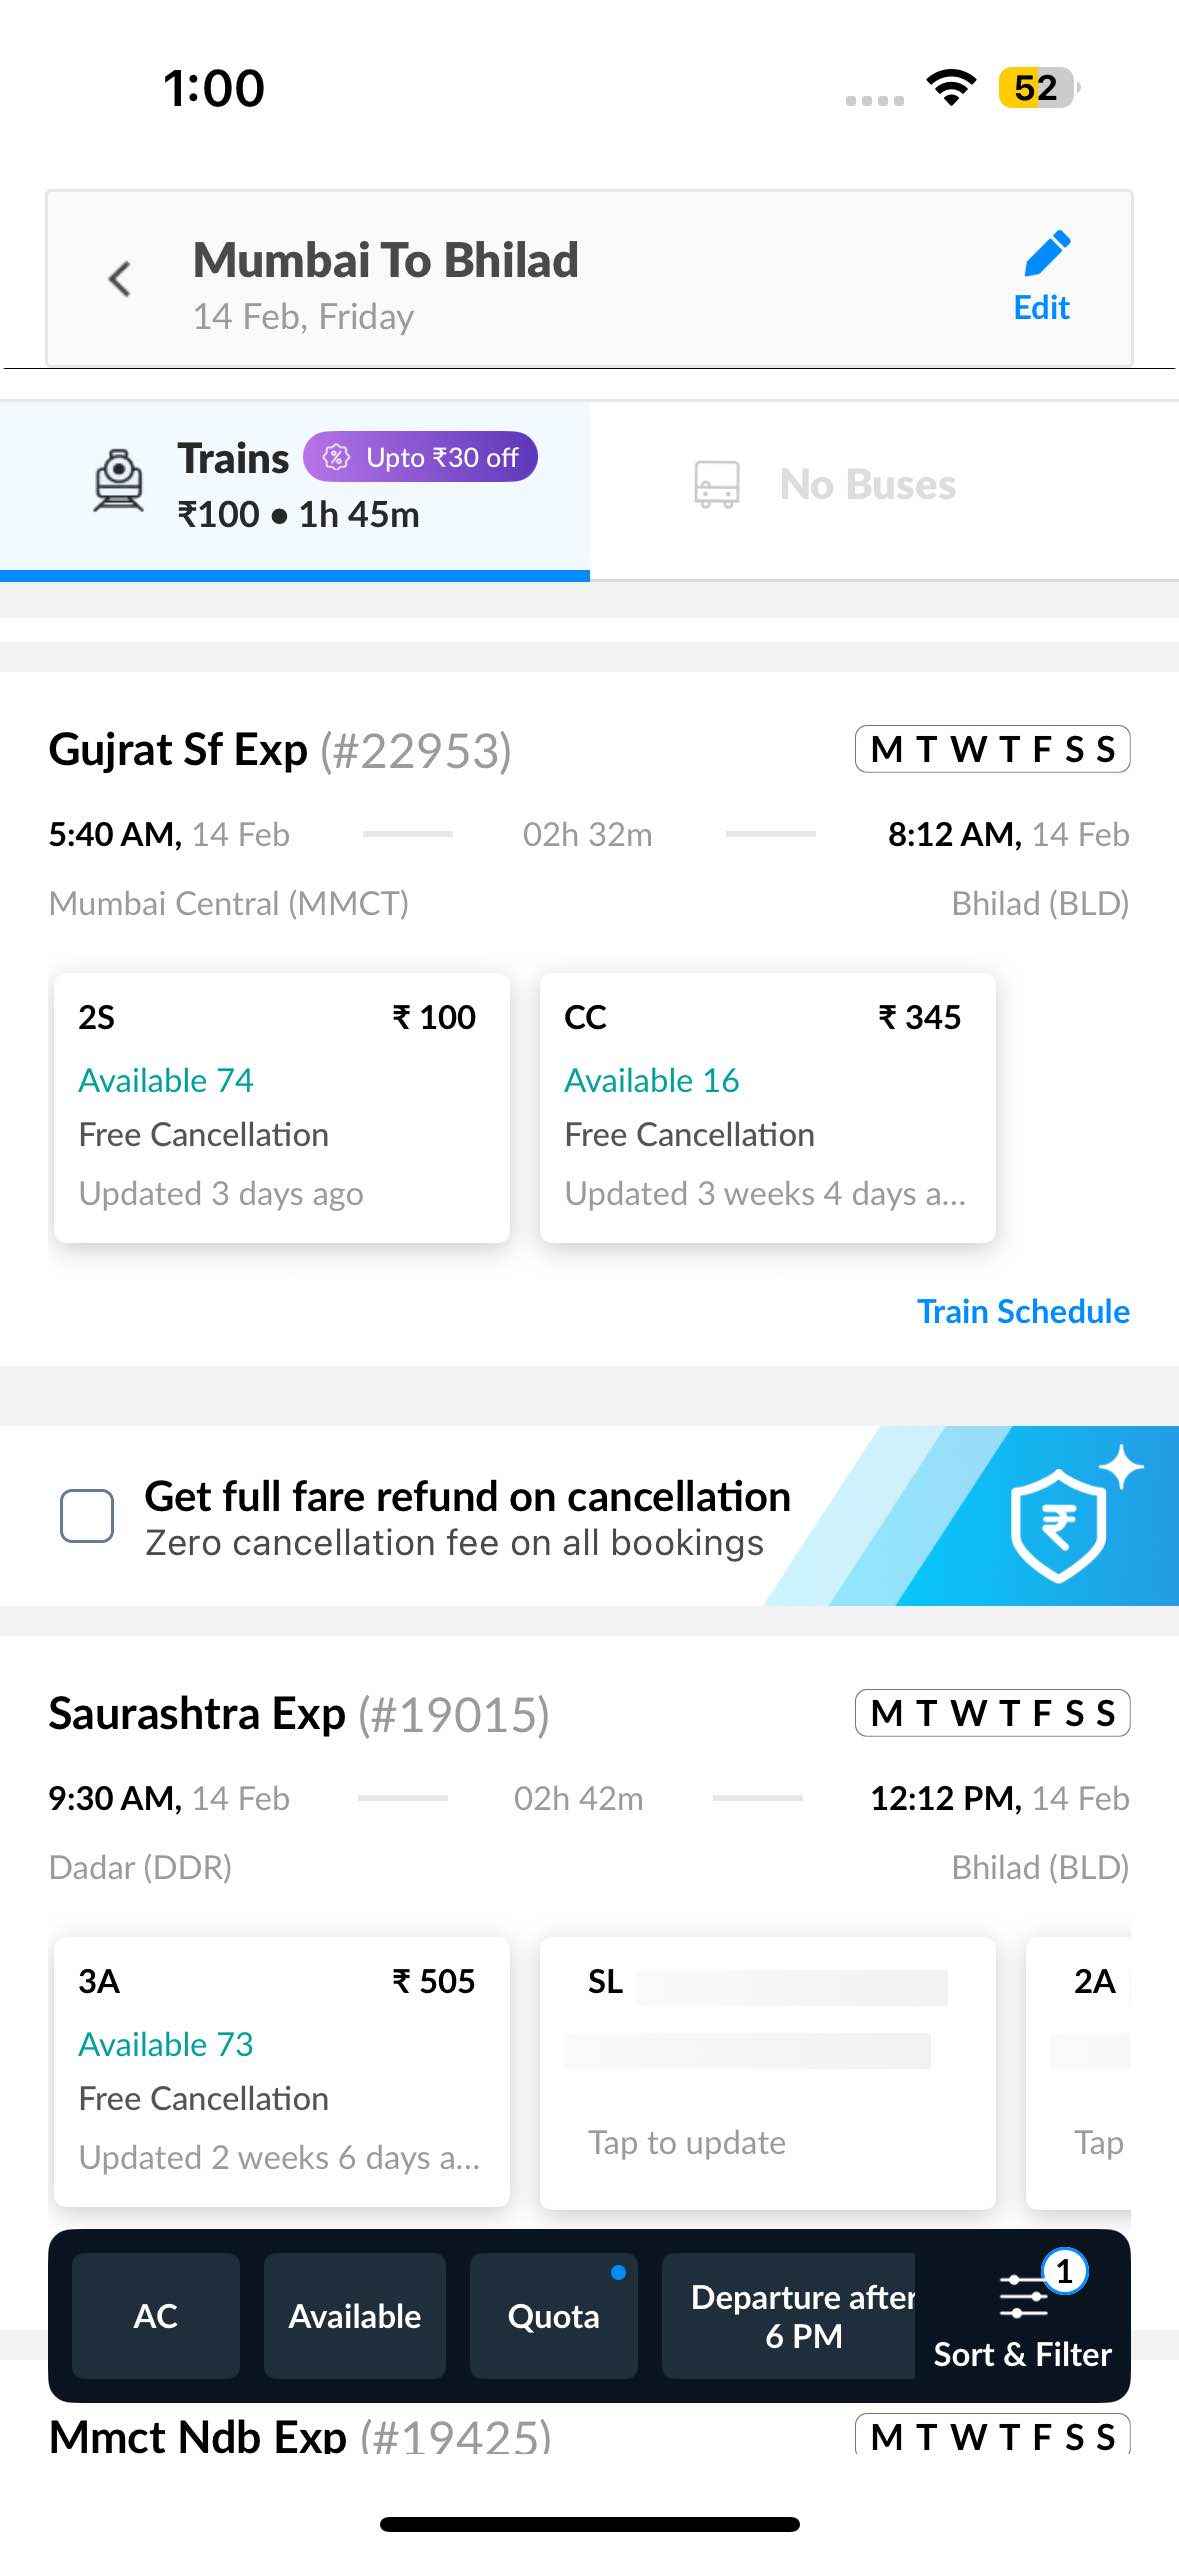Tap the Upto ₹30 off badge
1179x2556 pixels.
421,457
